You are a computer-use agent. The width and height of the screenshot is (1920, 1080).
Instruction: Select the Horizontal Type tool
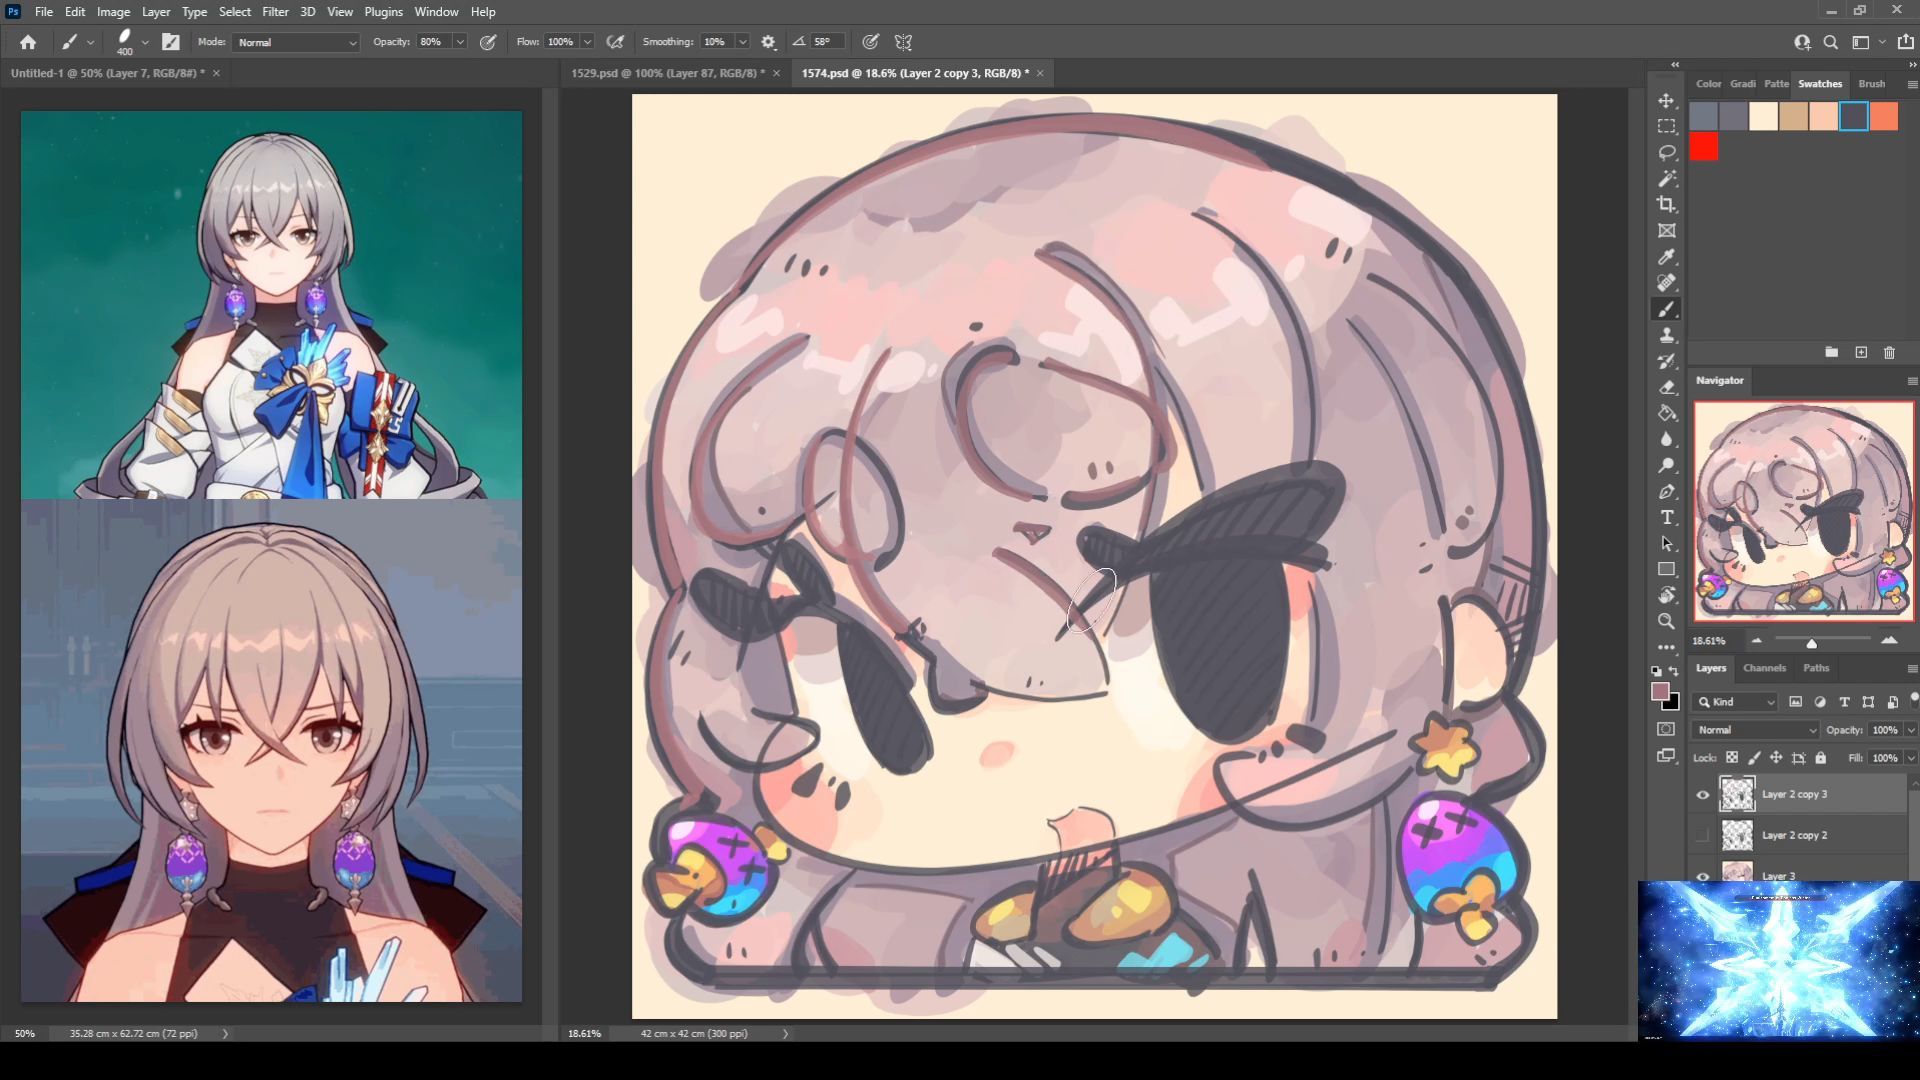(x=1666, y=517)
